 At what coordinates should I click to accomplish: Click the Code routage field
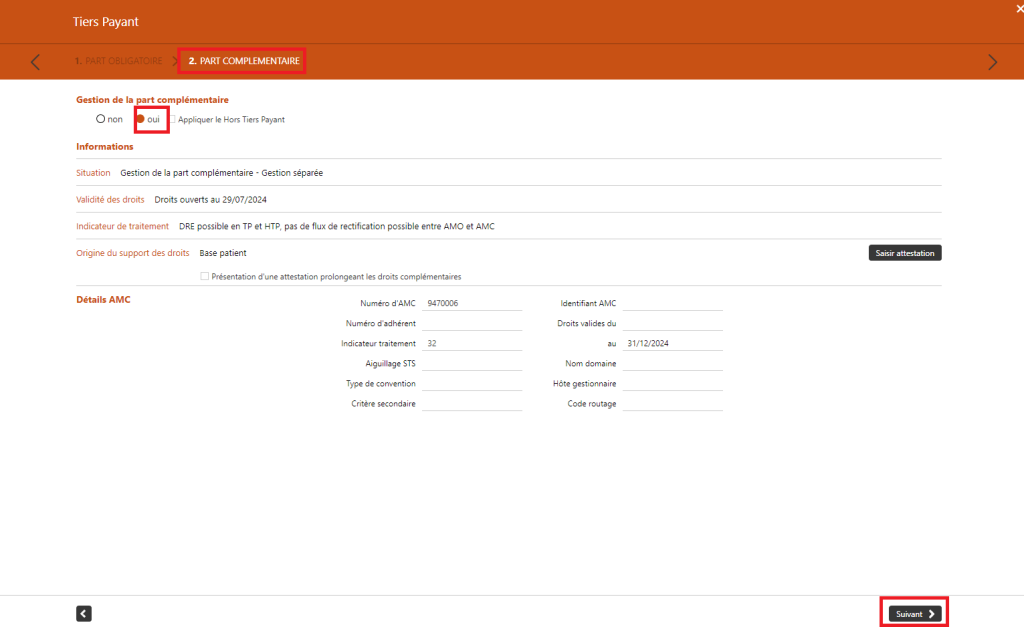672,403
